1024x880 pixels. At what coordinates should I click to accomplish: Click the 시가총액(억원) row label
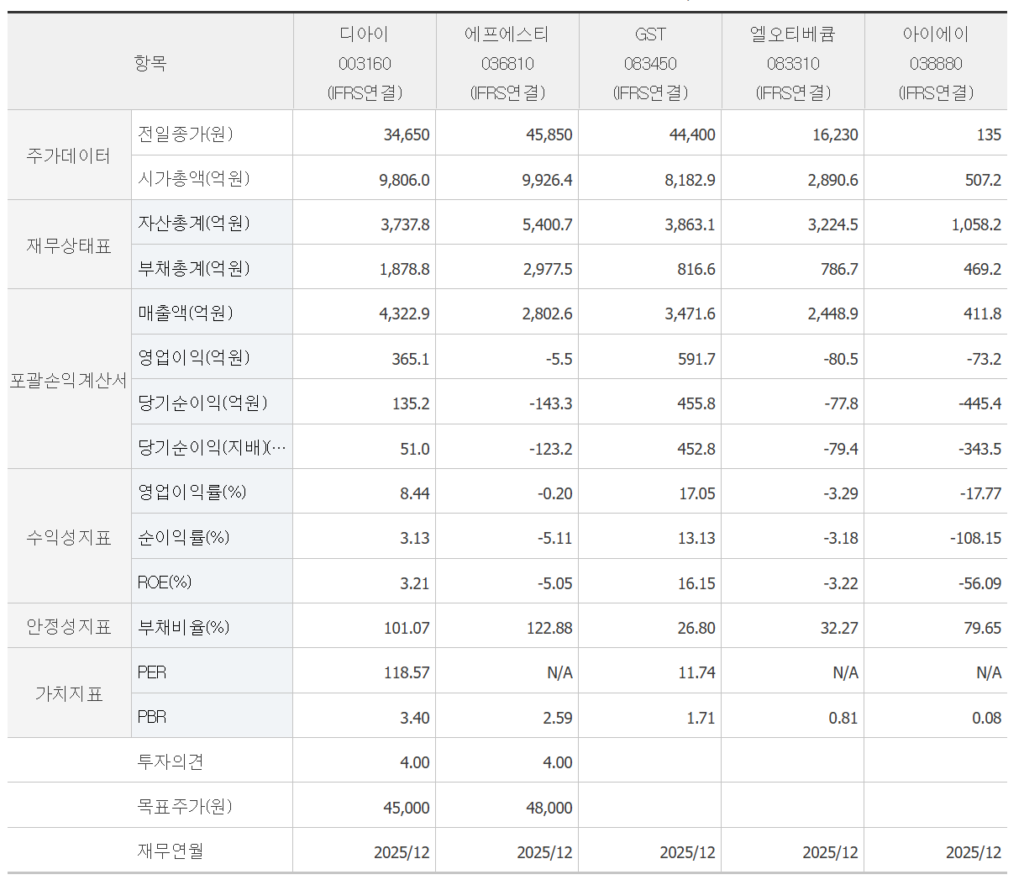pyautogui.click(x=194, y=178)
